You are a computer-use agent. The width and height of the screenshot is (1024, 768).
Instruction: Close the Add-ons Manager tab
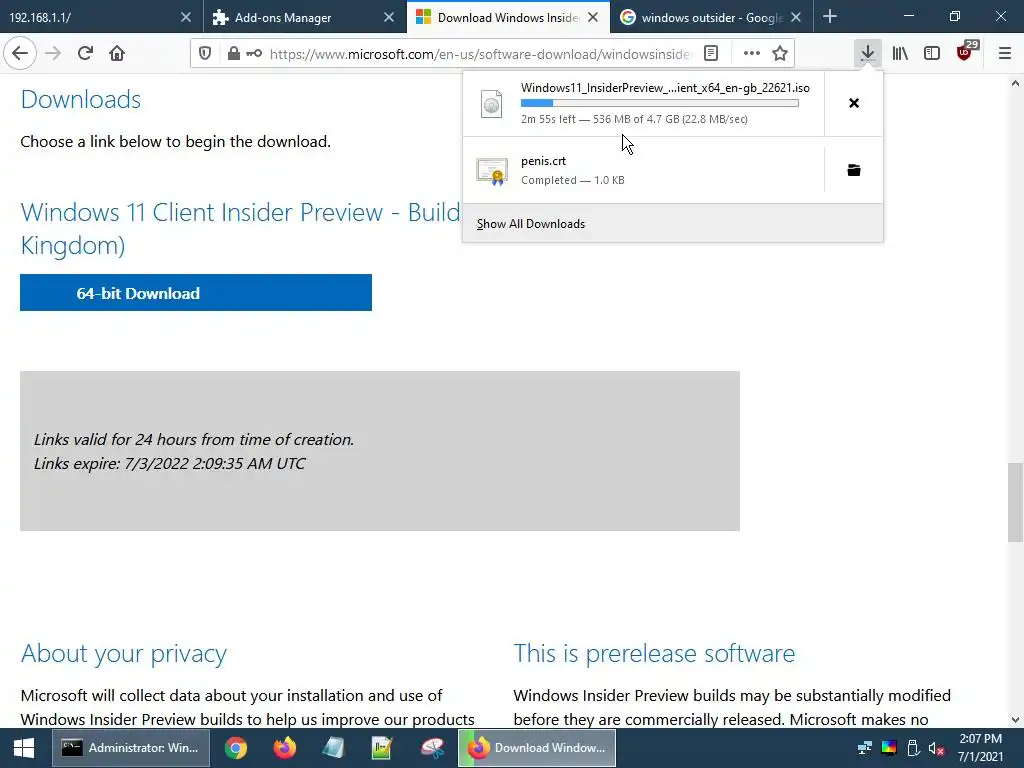click(389, 17)
